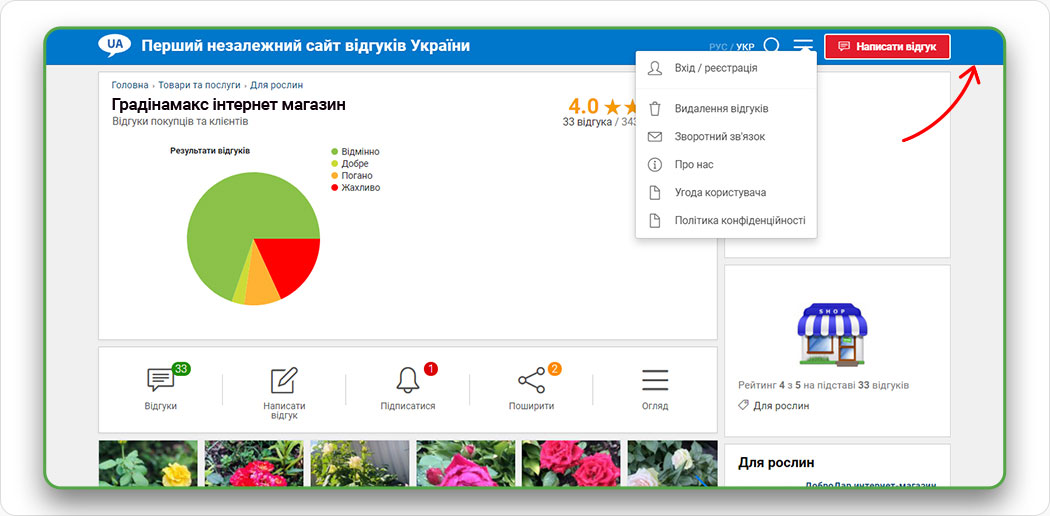Viewport: 1050px width, 516px height.
Task: Choose Видалення відгуків from menu
Action: (720, 108)
